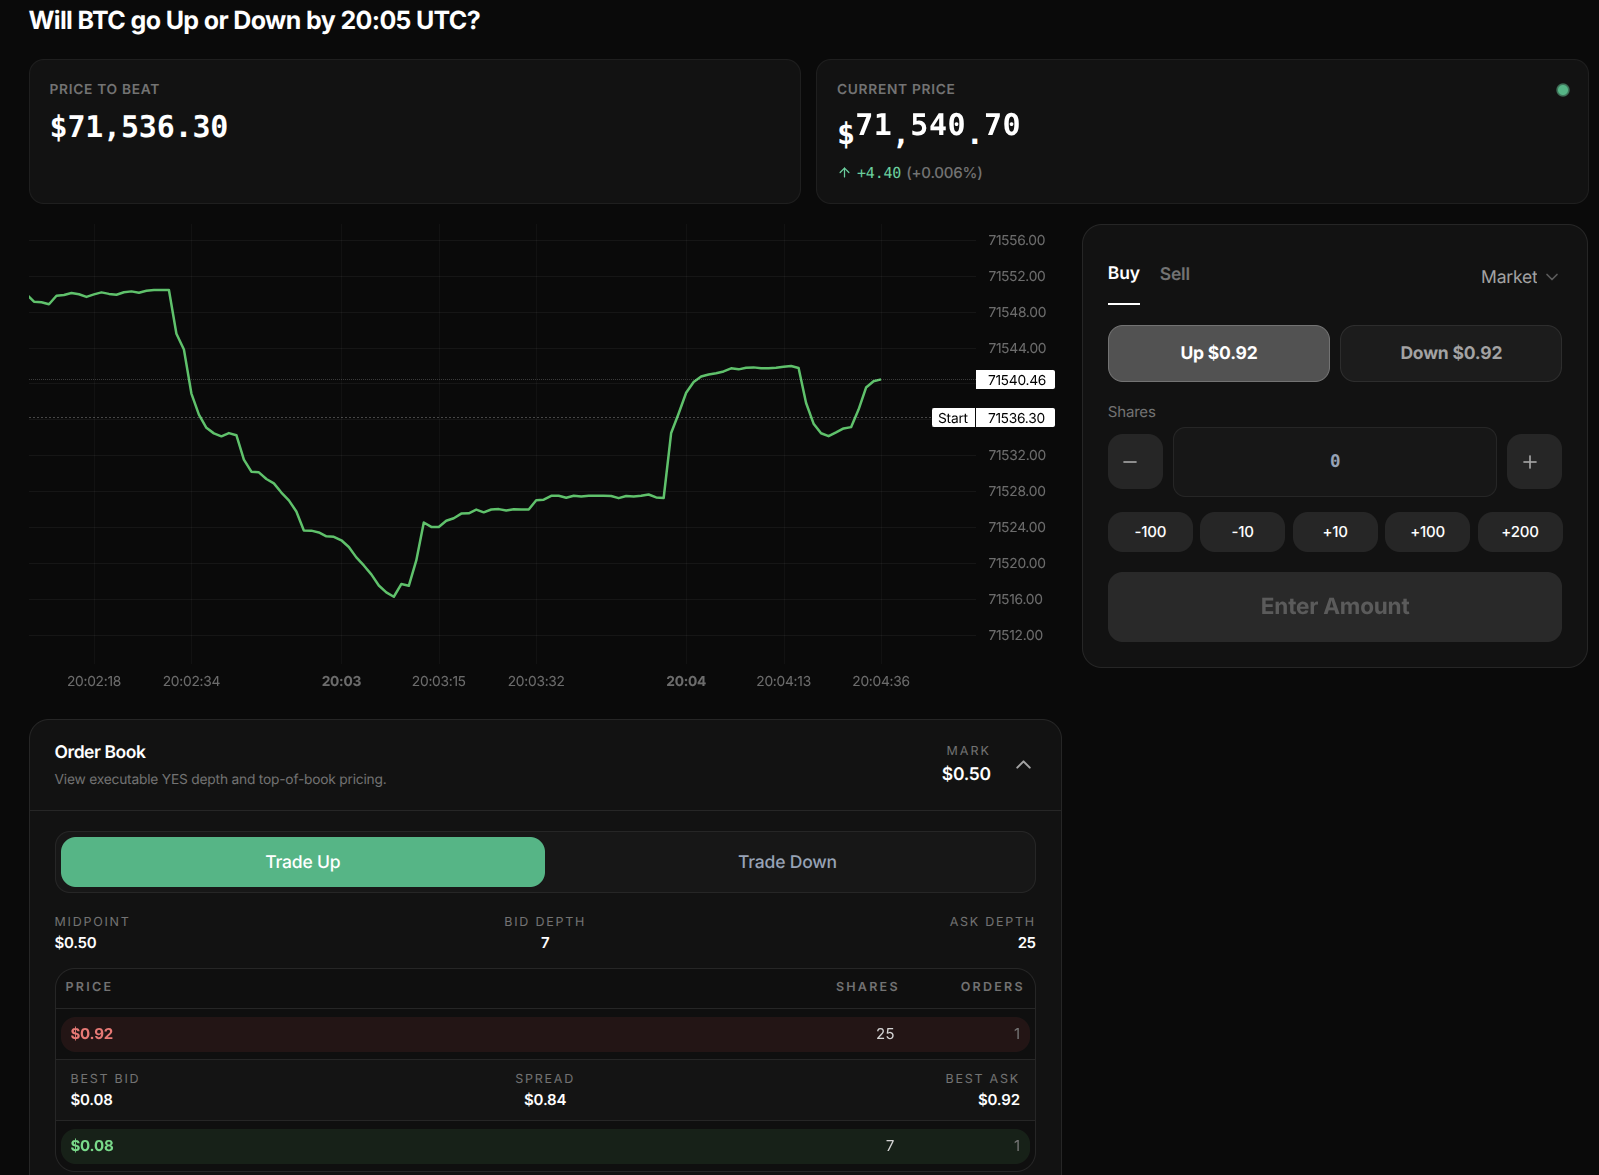Select the Trade Up tab

[x=303, y=862]
